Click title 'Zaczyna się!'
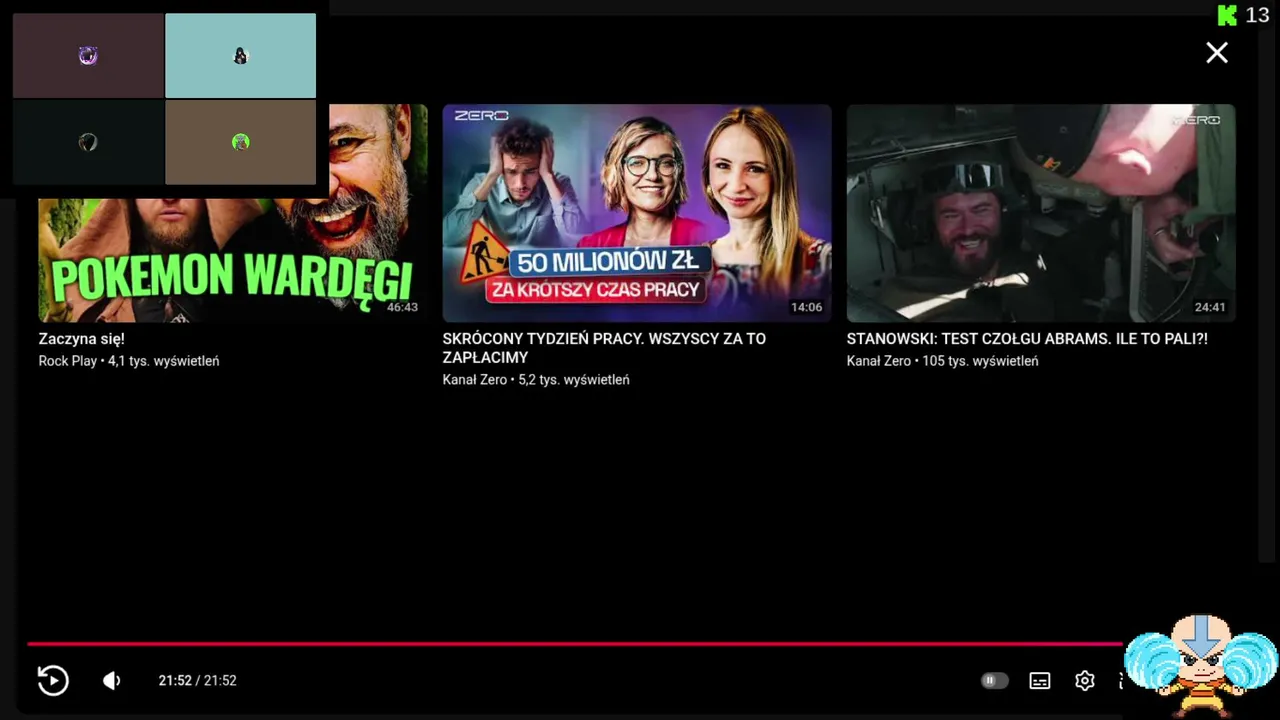Image resolution: width=1280 pixels, height=720 pixels. point(82,339)
